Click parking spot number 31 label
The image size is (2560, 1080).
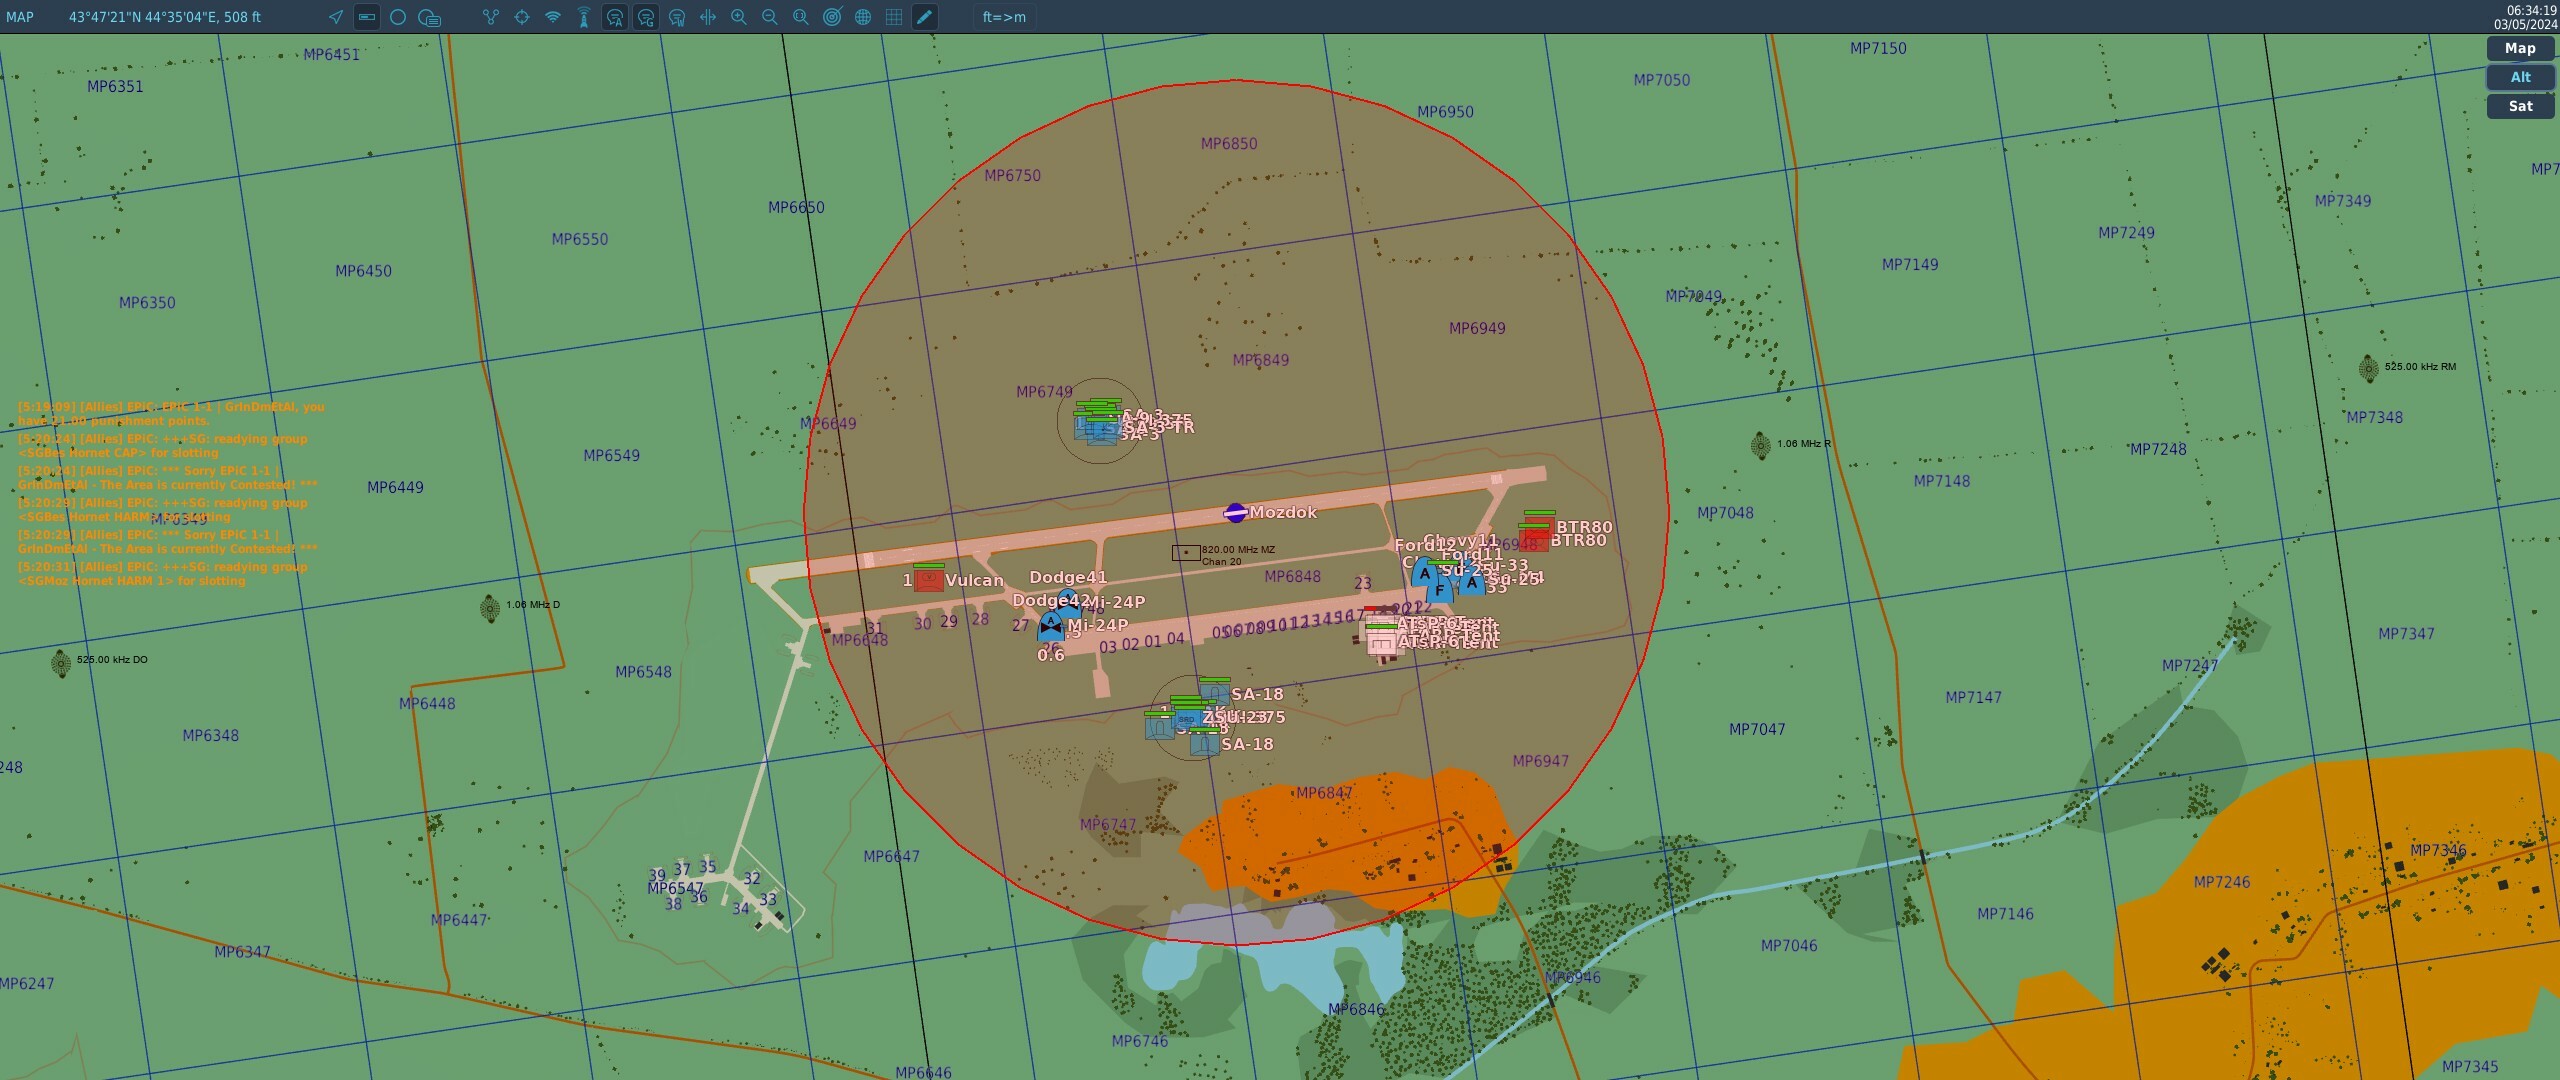(875, 629)
